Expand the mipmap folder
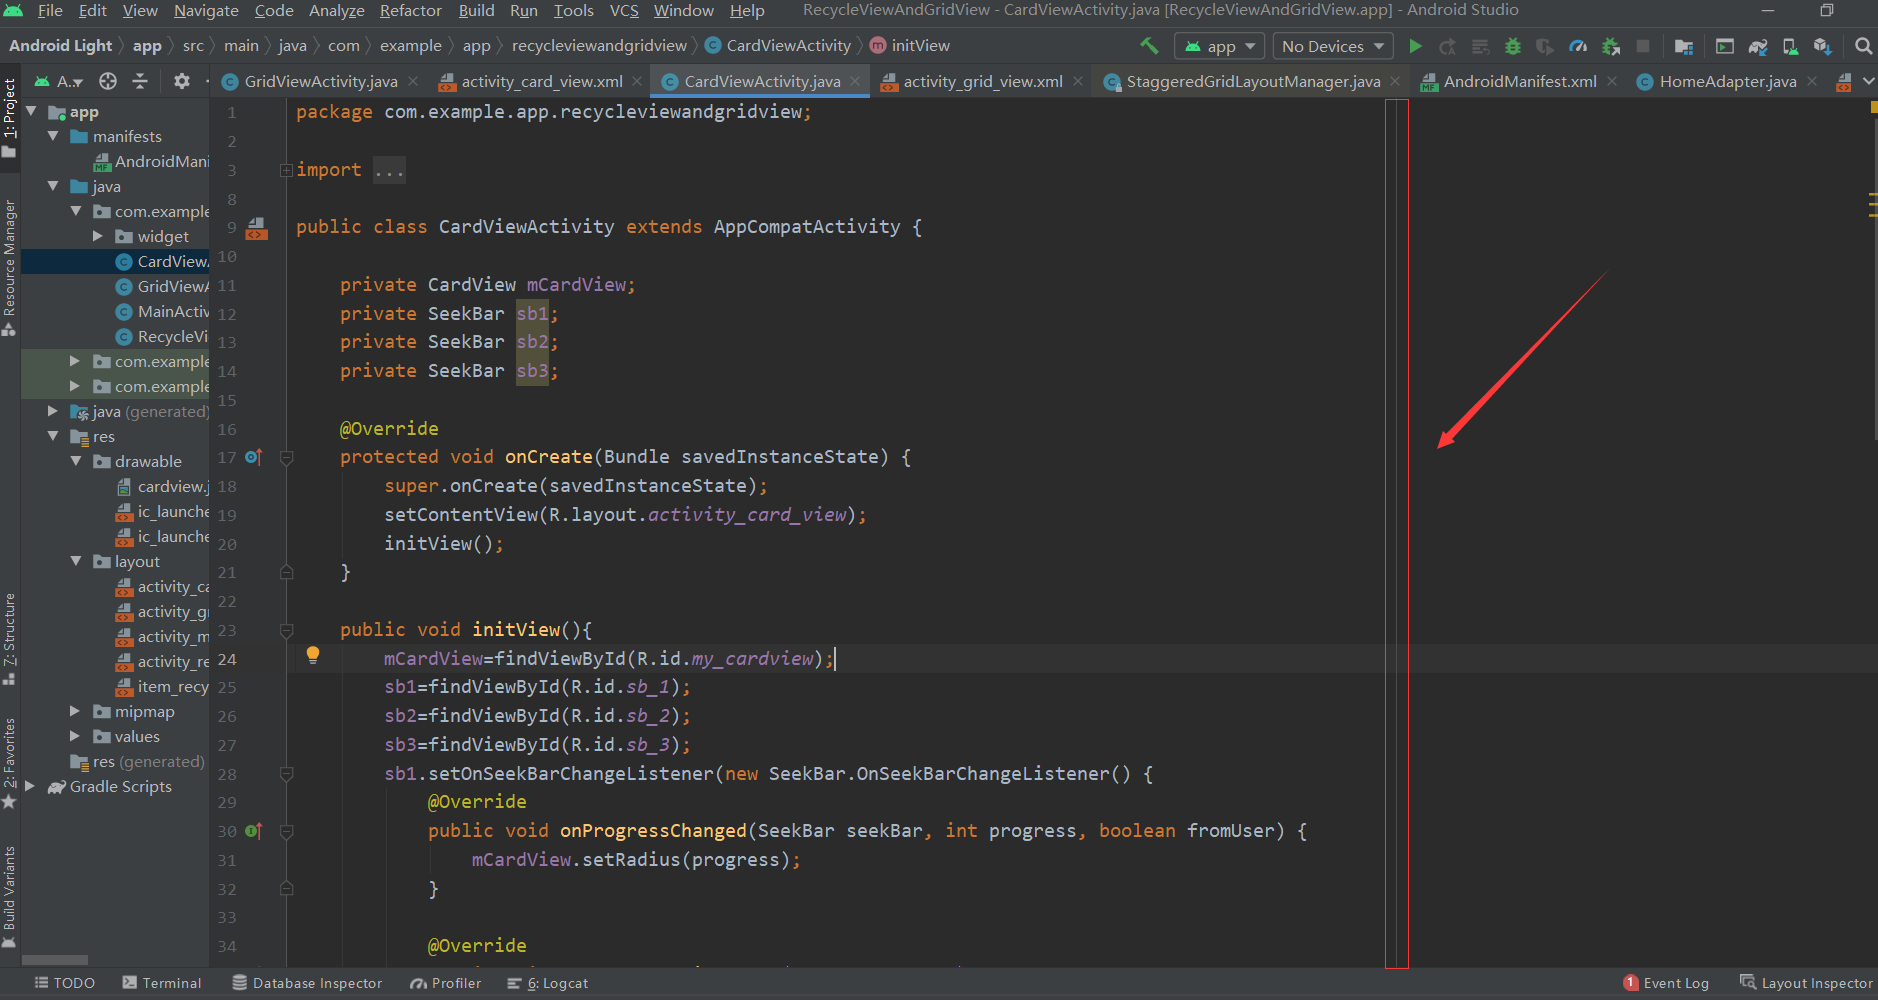 pos(77,711)
